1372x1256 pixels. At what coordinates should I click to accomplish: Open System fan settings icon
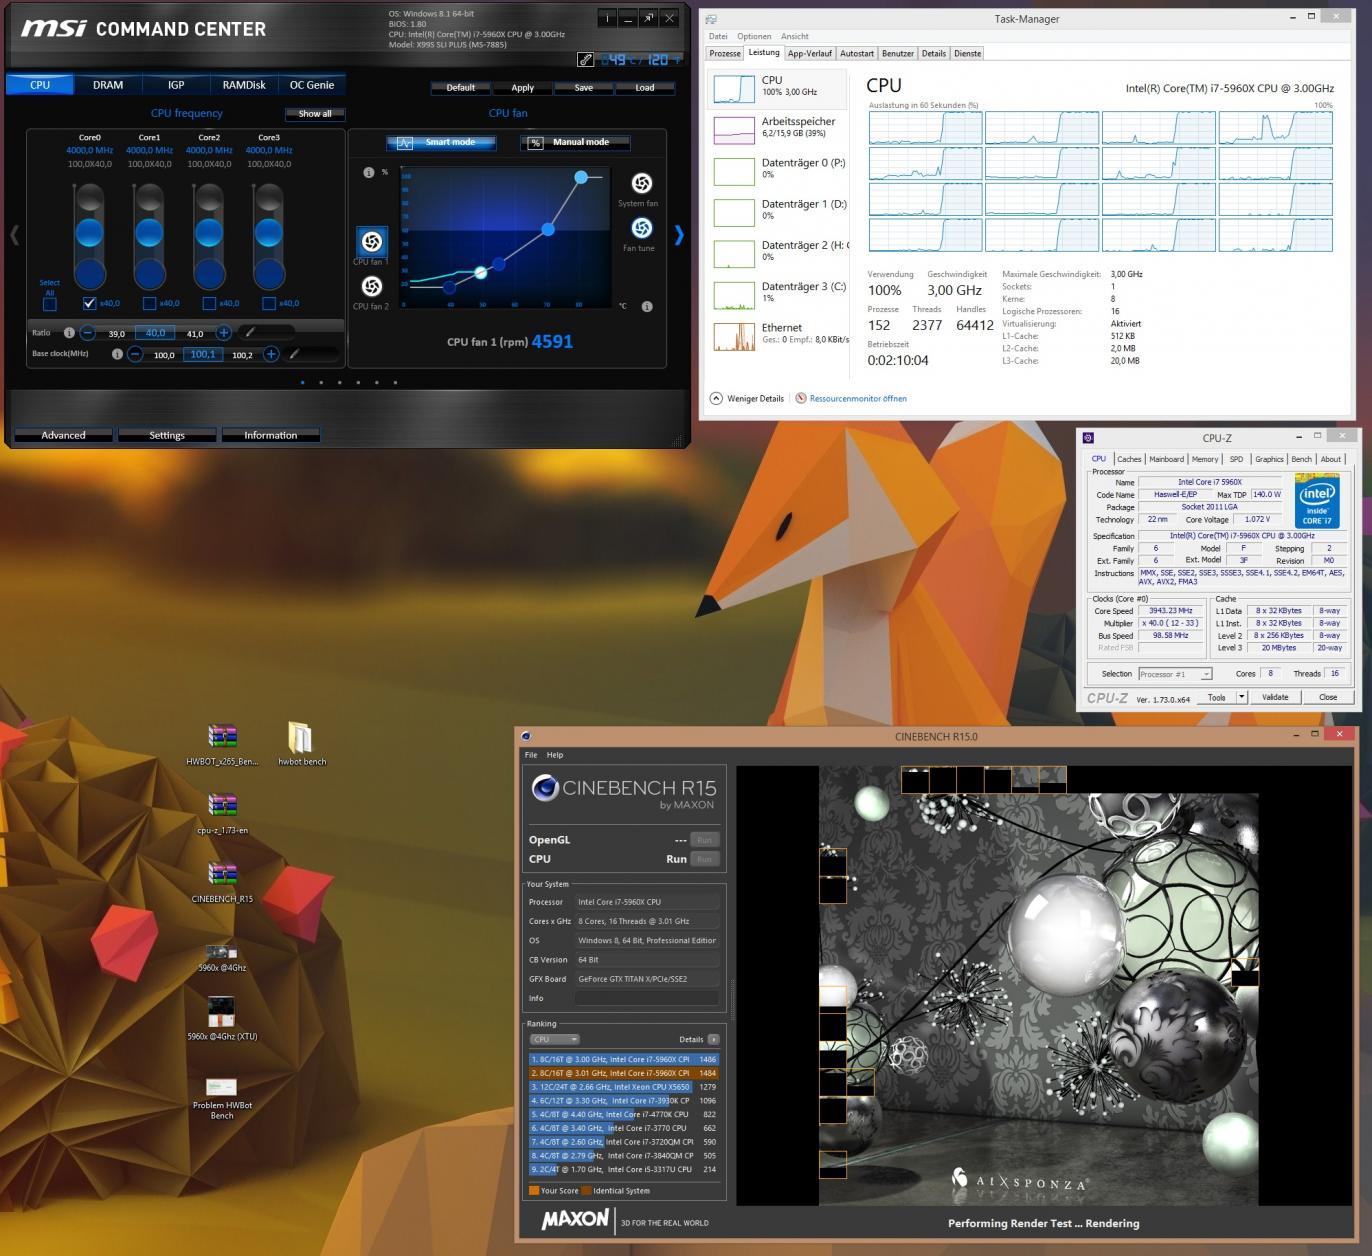click(x=642, y=183)
